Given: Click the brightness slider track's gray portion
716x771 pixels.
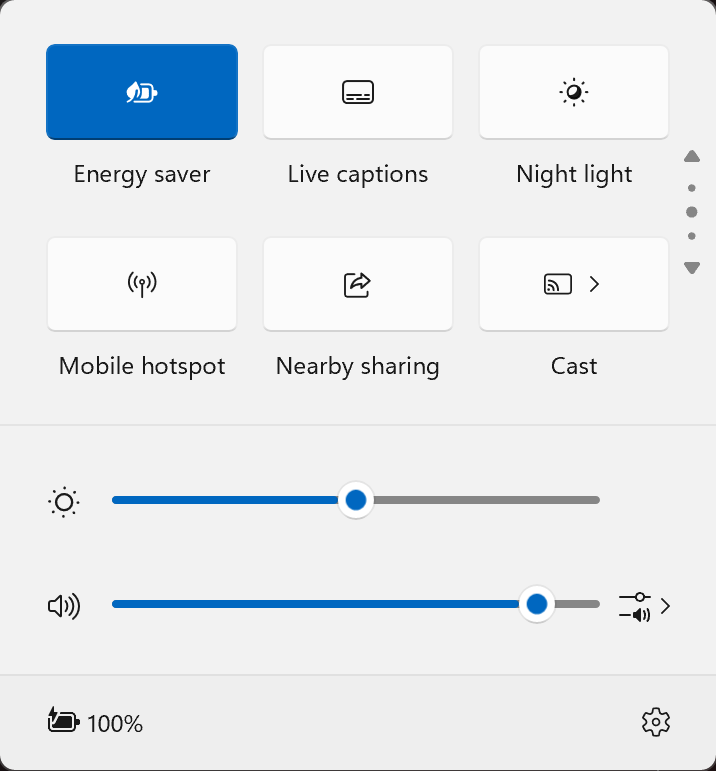Looking at the screenshot, I should 486,500.
